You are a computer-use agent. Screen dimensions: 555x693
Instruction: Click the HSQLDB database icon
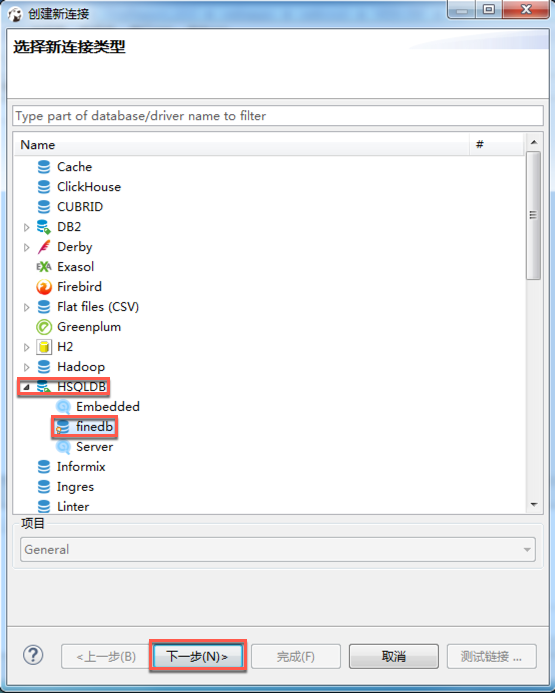tap(44, 387)
